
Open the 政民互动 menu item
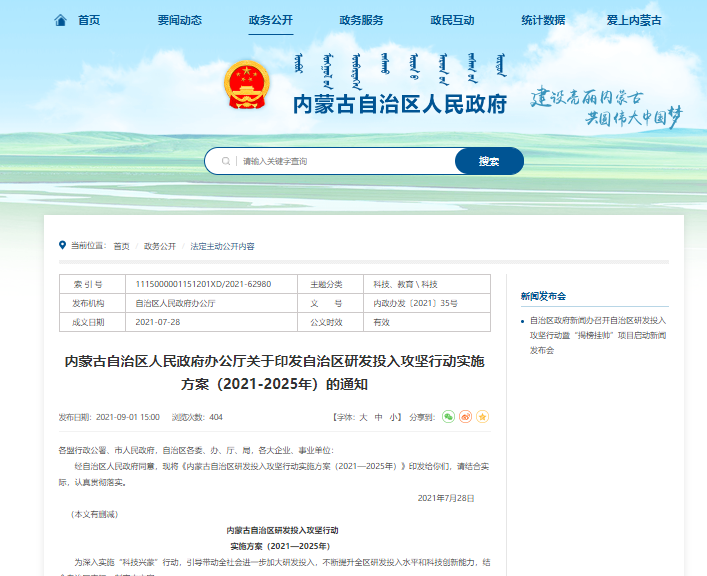click(452, 20)
